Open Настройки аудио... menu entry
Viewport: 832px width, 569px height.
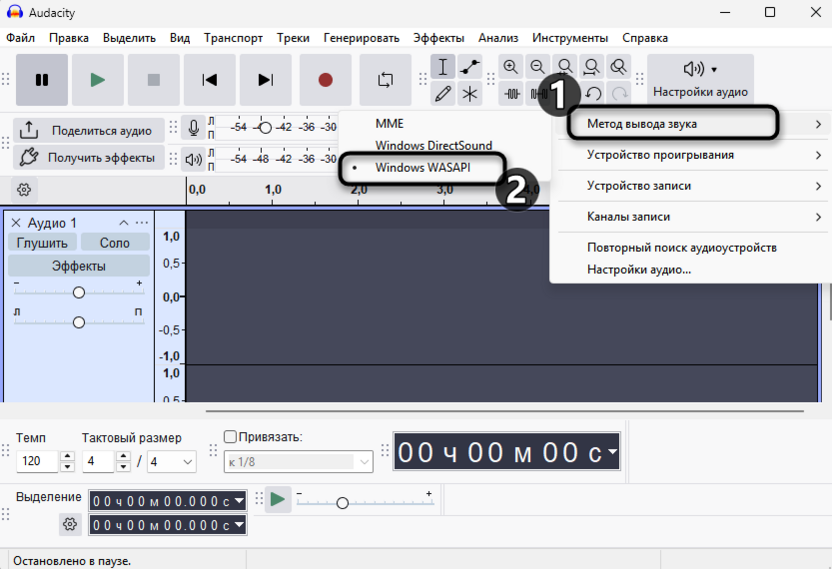point(639,270)
